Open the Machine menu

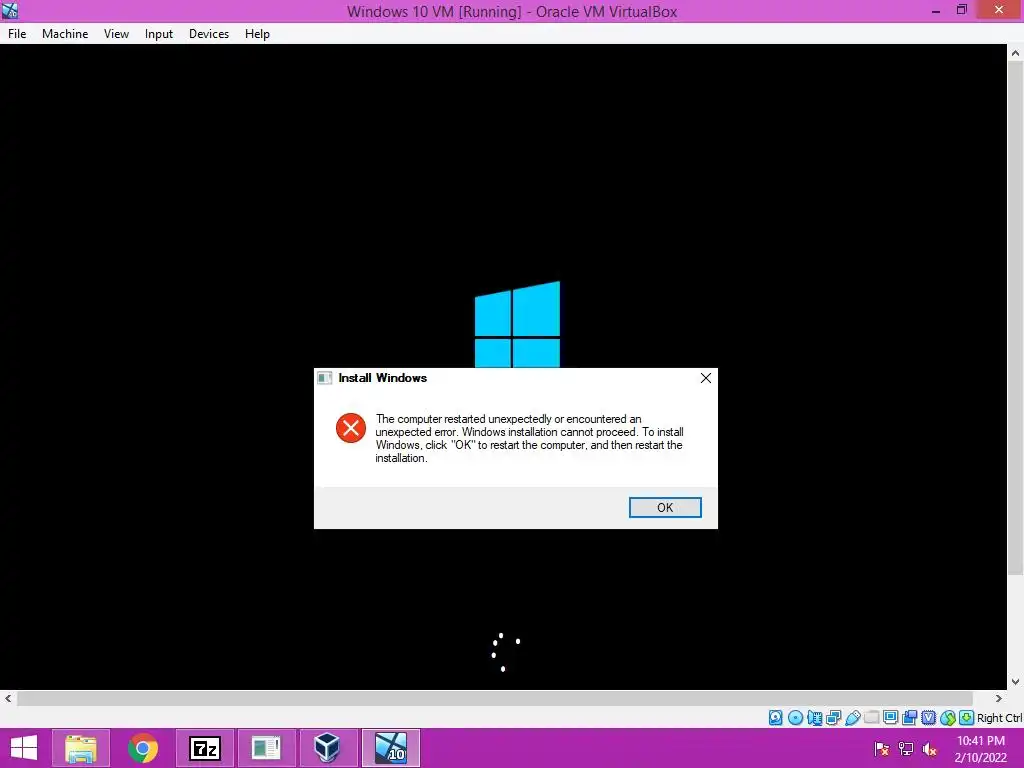65,34
